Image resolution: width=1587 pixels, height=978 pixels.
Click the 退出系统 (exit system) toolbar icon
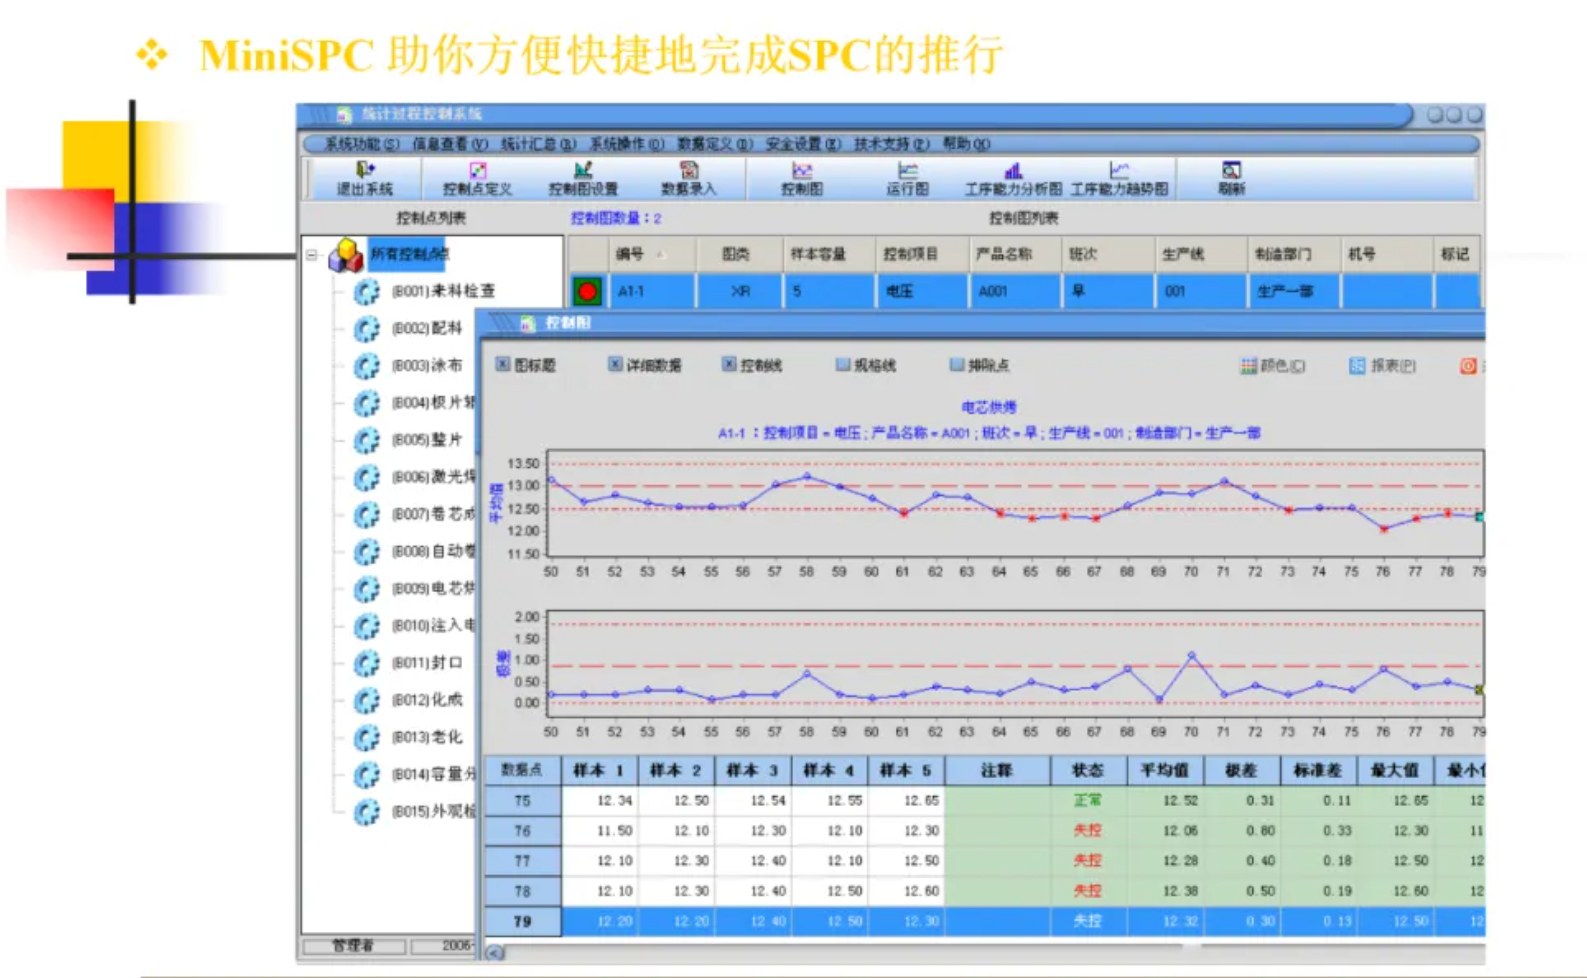point(365,171)
